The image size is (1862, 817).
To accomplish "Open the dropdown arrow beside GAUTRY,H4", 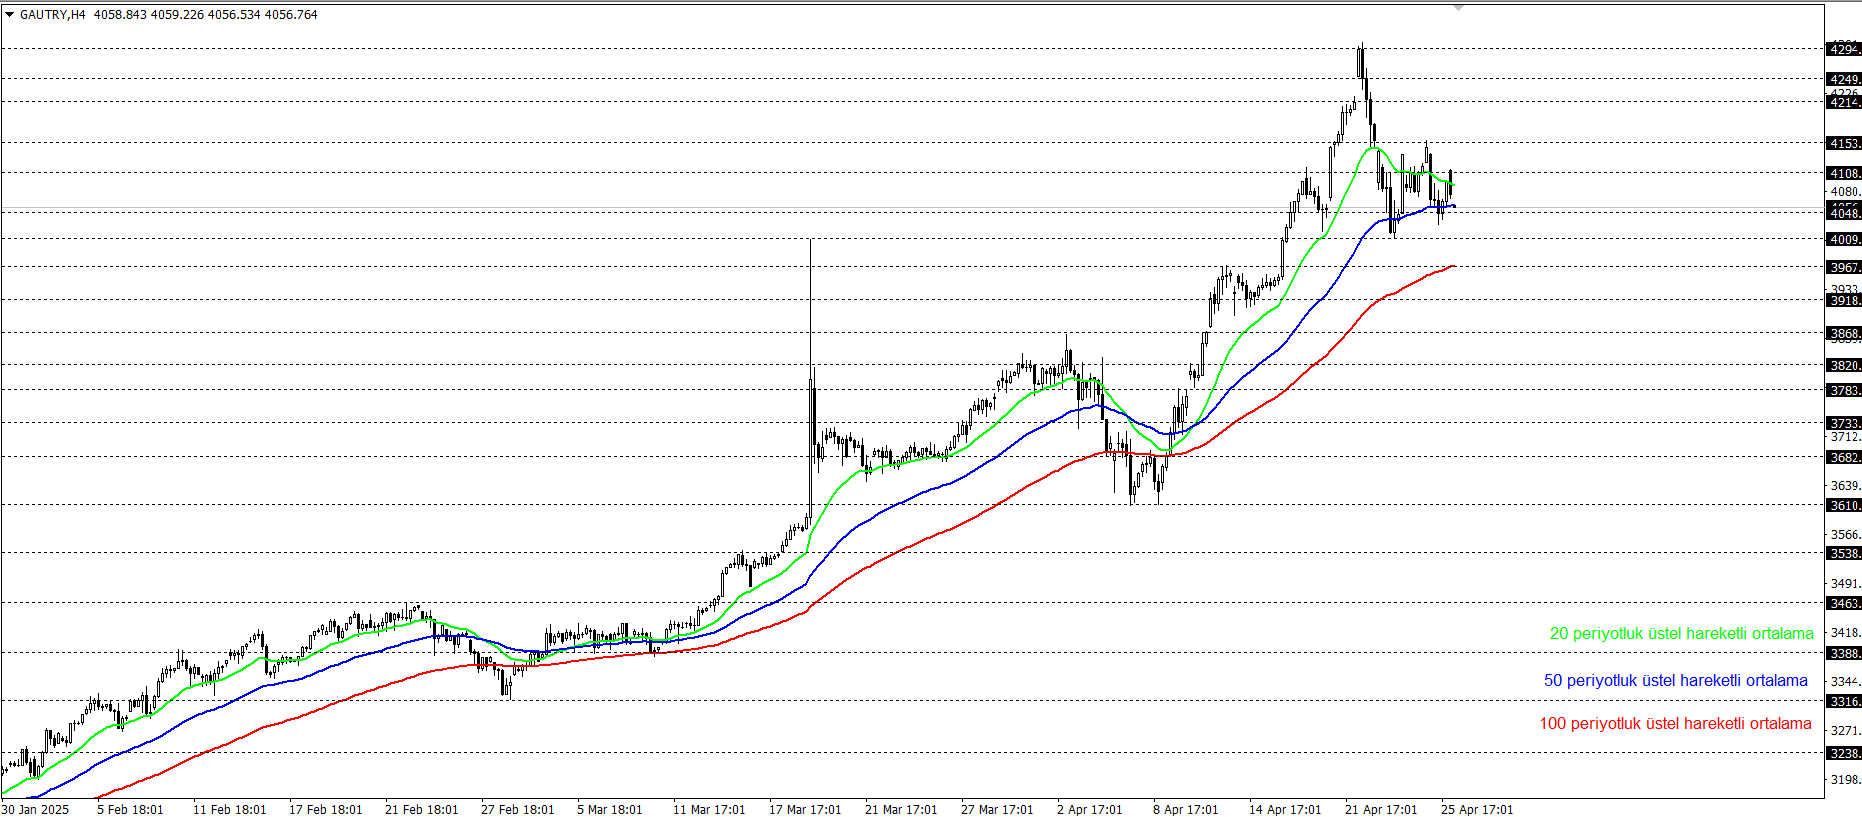I will (9, 15).
